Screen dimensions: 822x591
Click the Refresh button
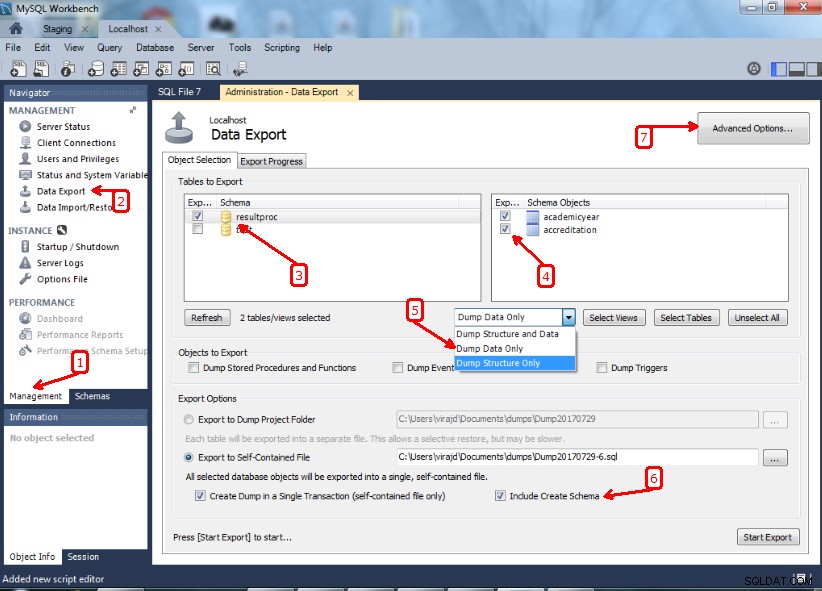207,318
